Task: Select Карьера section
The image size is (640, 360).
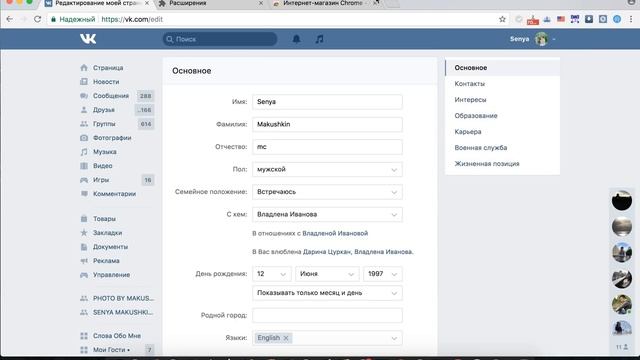Action: [502, 131]
